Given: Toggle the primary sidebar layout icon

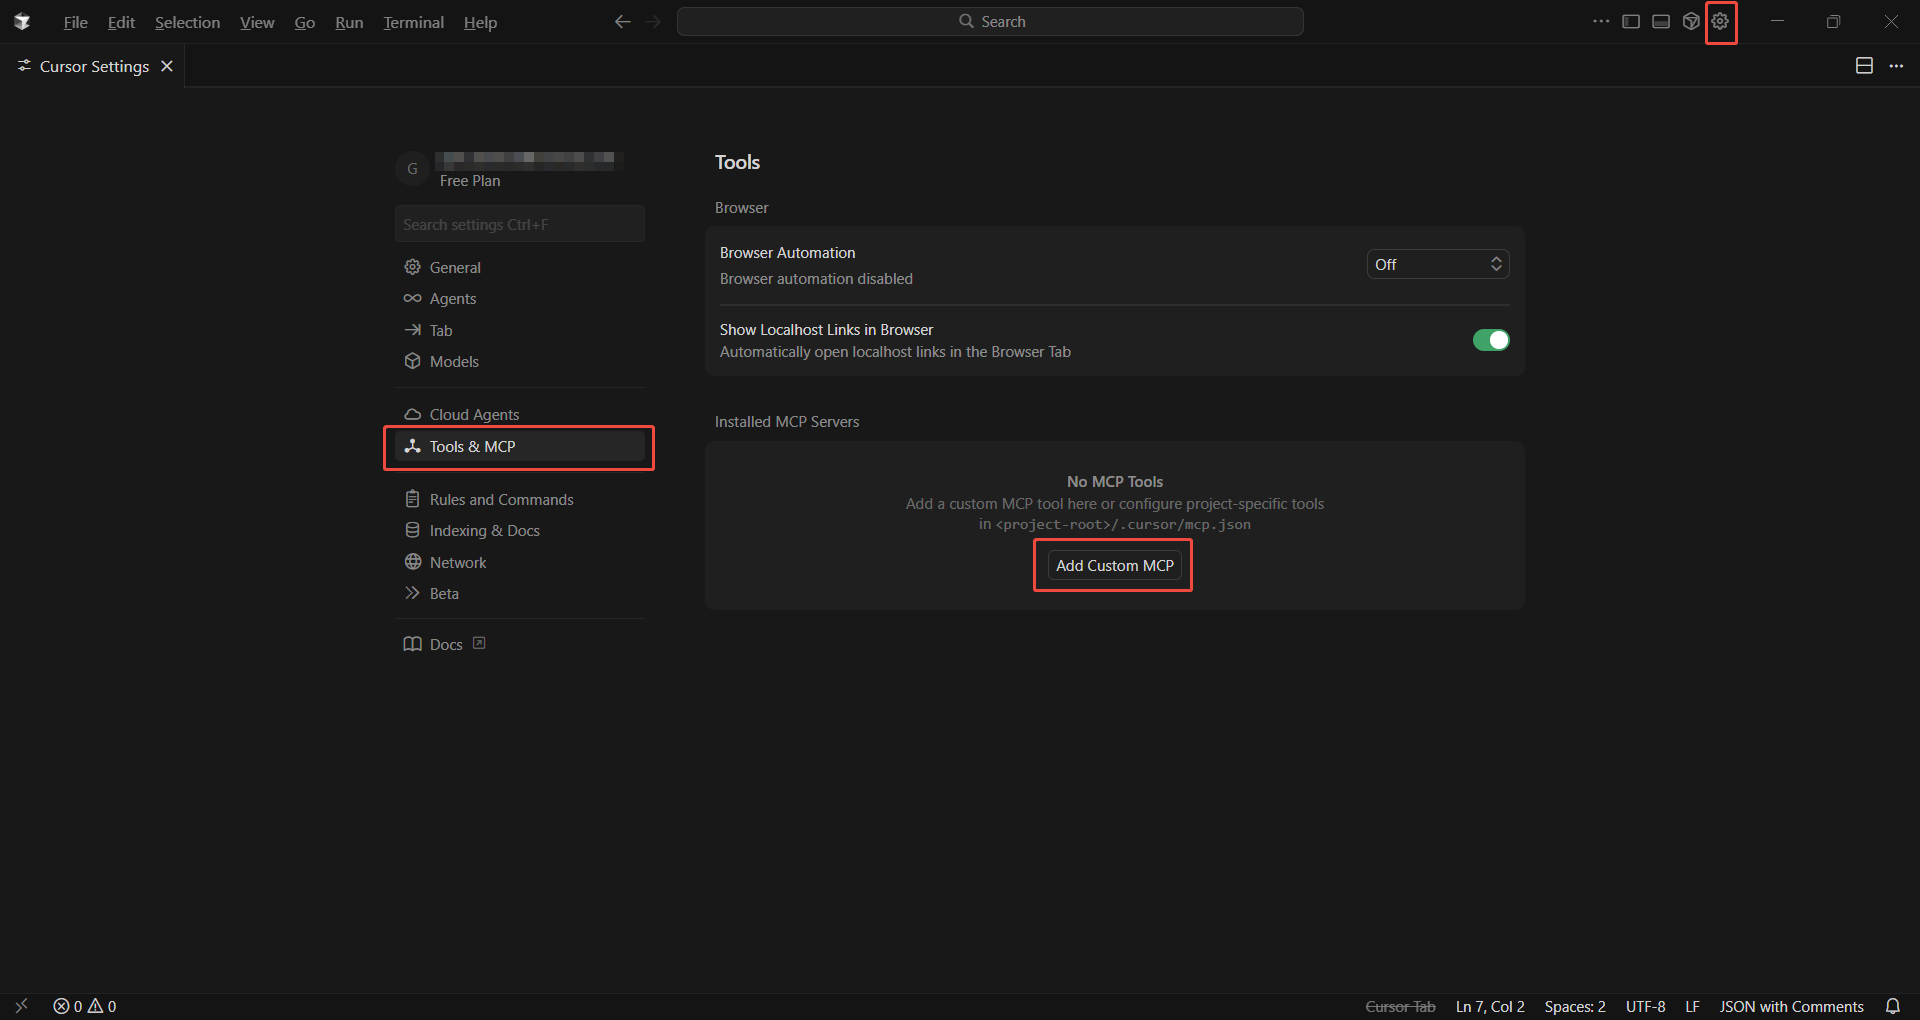Looking at the screenshot, I should point(1631,21).
